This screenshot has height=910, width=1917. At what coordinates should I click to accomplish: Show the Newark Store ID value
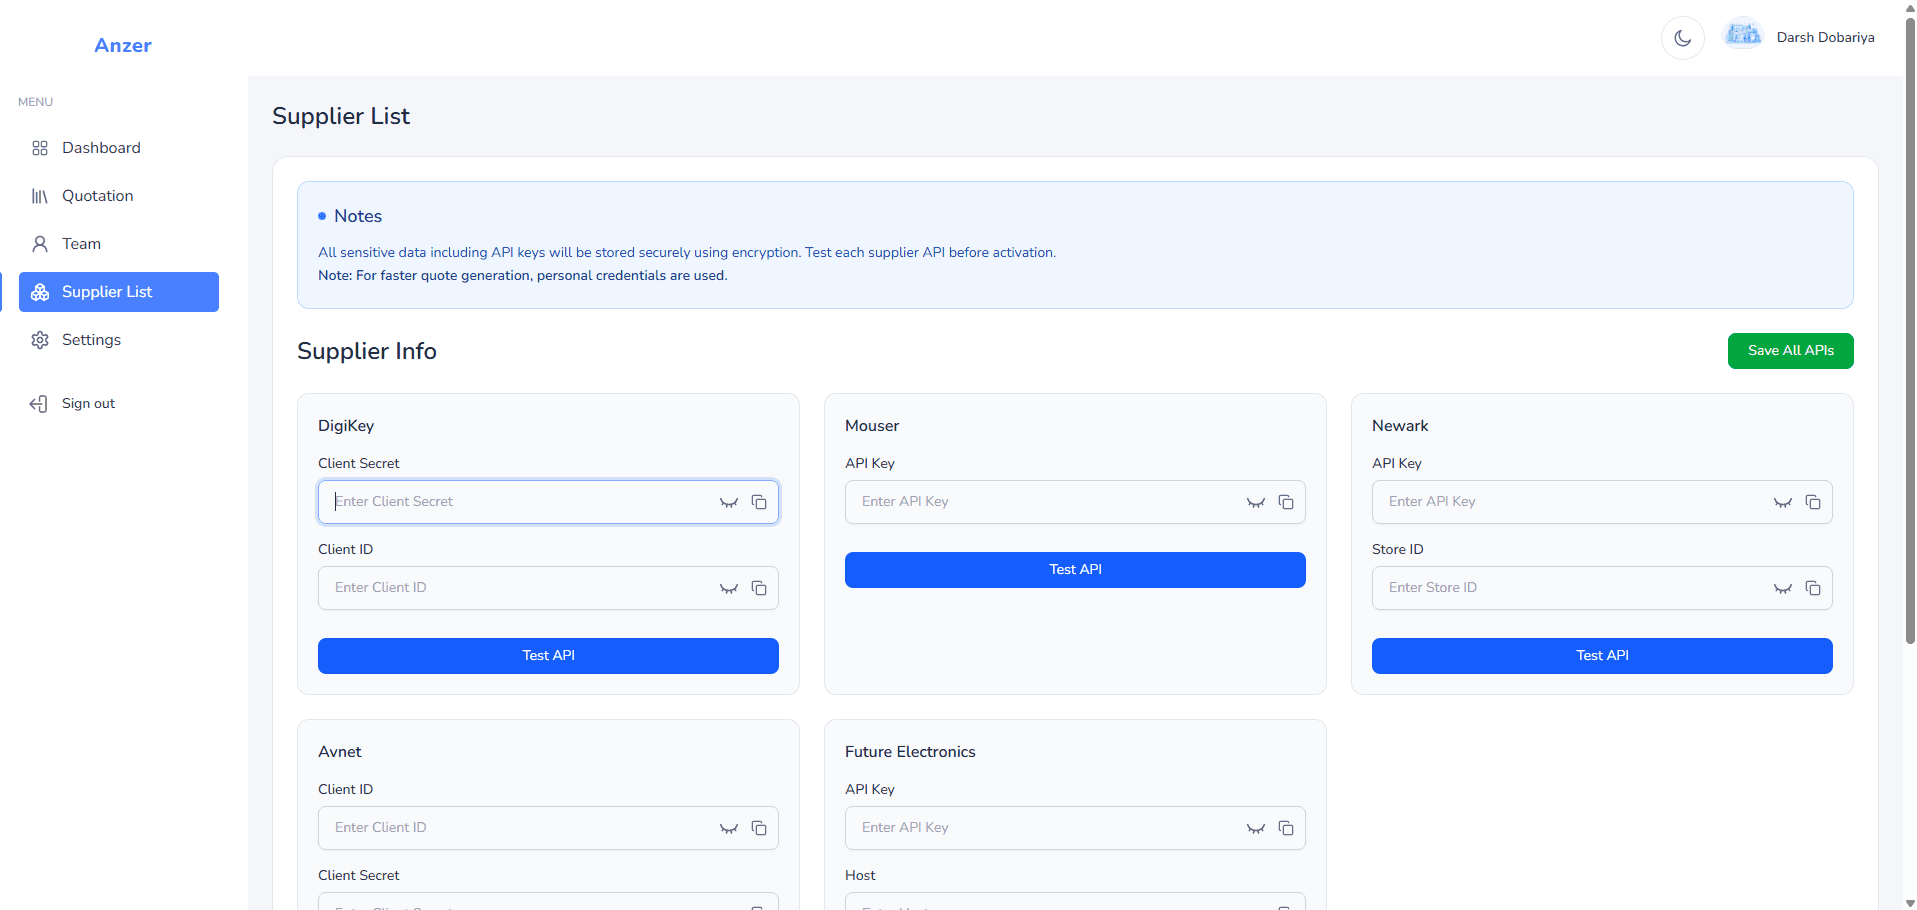pyautogui.click(x=1783, y=588)
